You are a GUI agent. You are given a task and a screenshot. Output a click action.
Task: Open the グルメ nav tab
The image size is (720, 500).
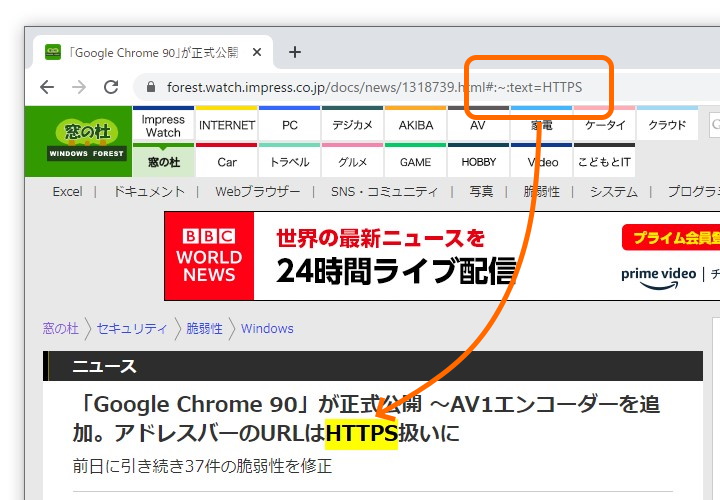click(x=353, y=162)
